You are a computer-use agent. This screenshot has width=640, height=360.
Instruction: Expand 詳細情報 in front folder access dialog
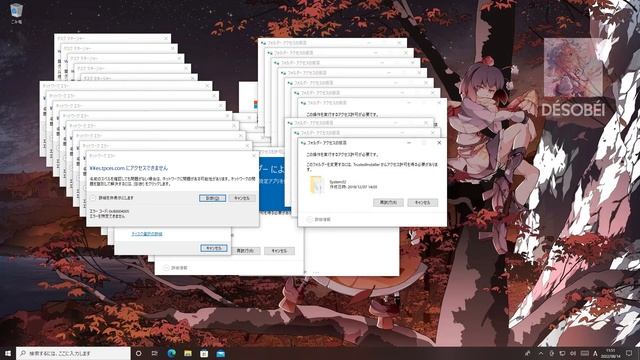(319, 220)
